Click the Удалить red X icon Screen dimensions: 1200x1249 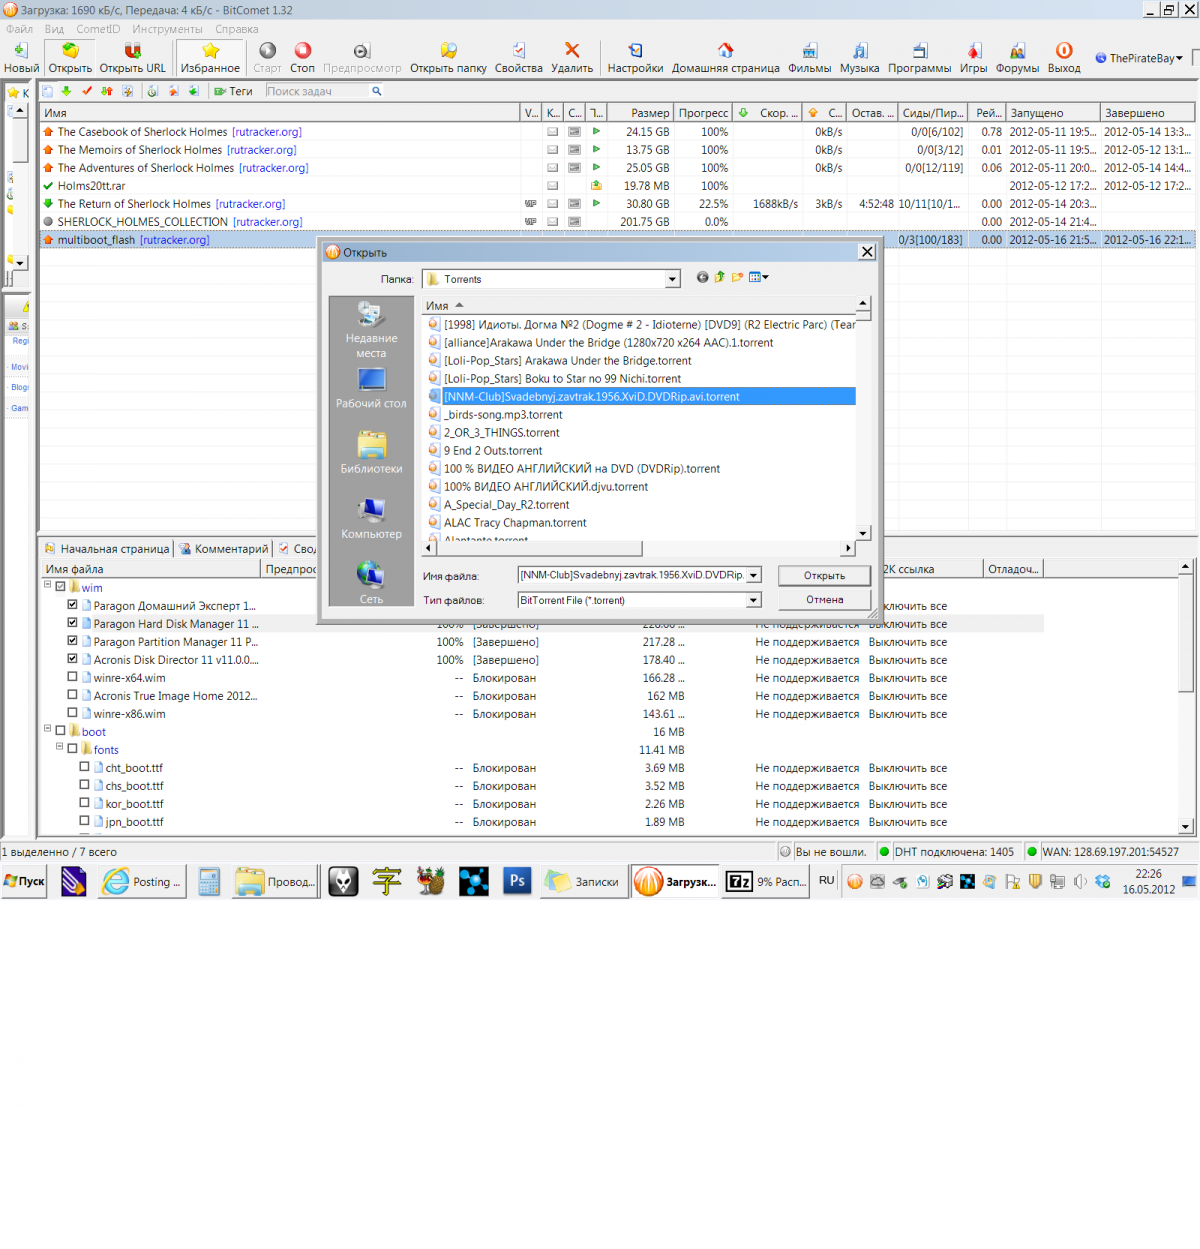click(x=572, y=50)
